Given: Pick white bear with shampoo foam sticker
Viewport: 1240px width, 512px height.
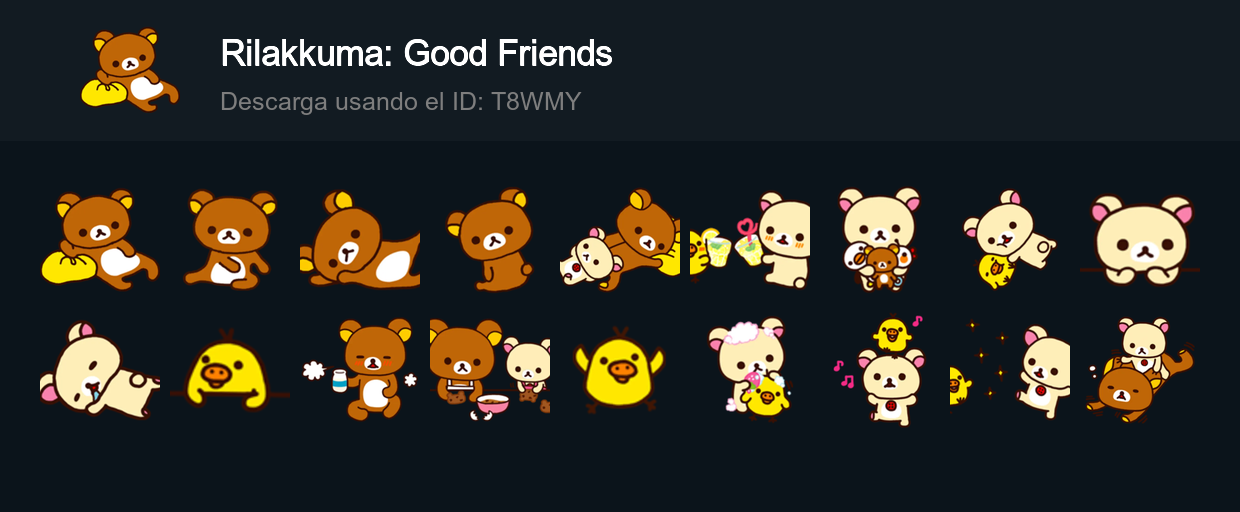Looking at the screenshot, I should 750,370.
